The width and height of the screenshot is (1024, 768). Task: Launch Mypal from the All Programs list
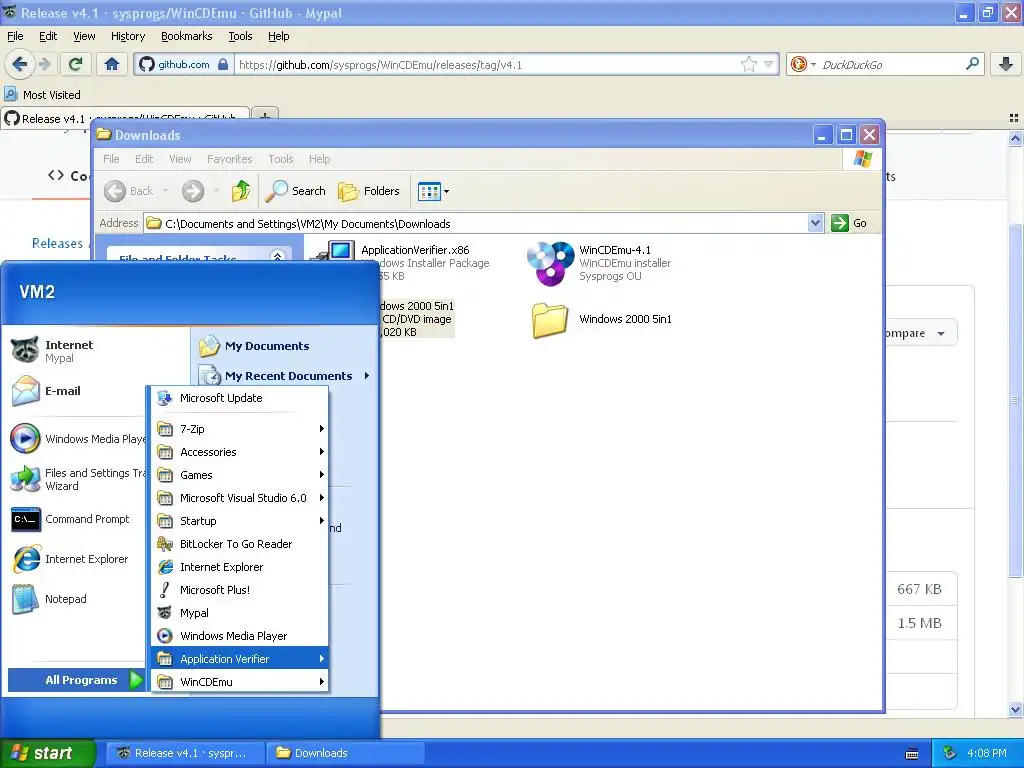[x=239, y=613]
